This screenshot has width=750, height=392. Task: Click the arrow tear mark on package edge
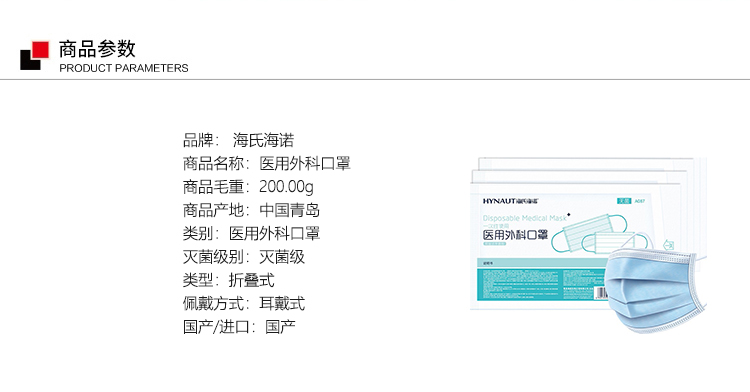coord(668,246)
